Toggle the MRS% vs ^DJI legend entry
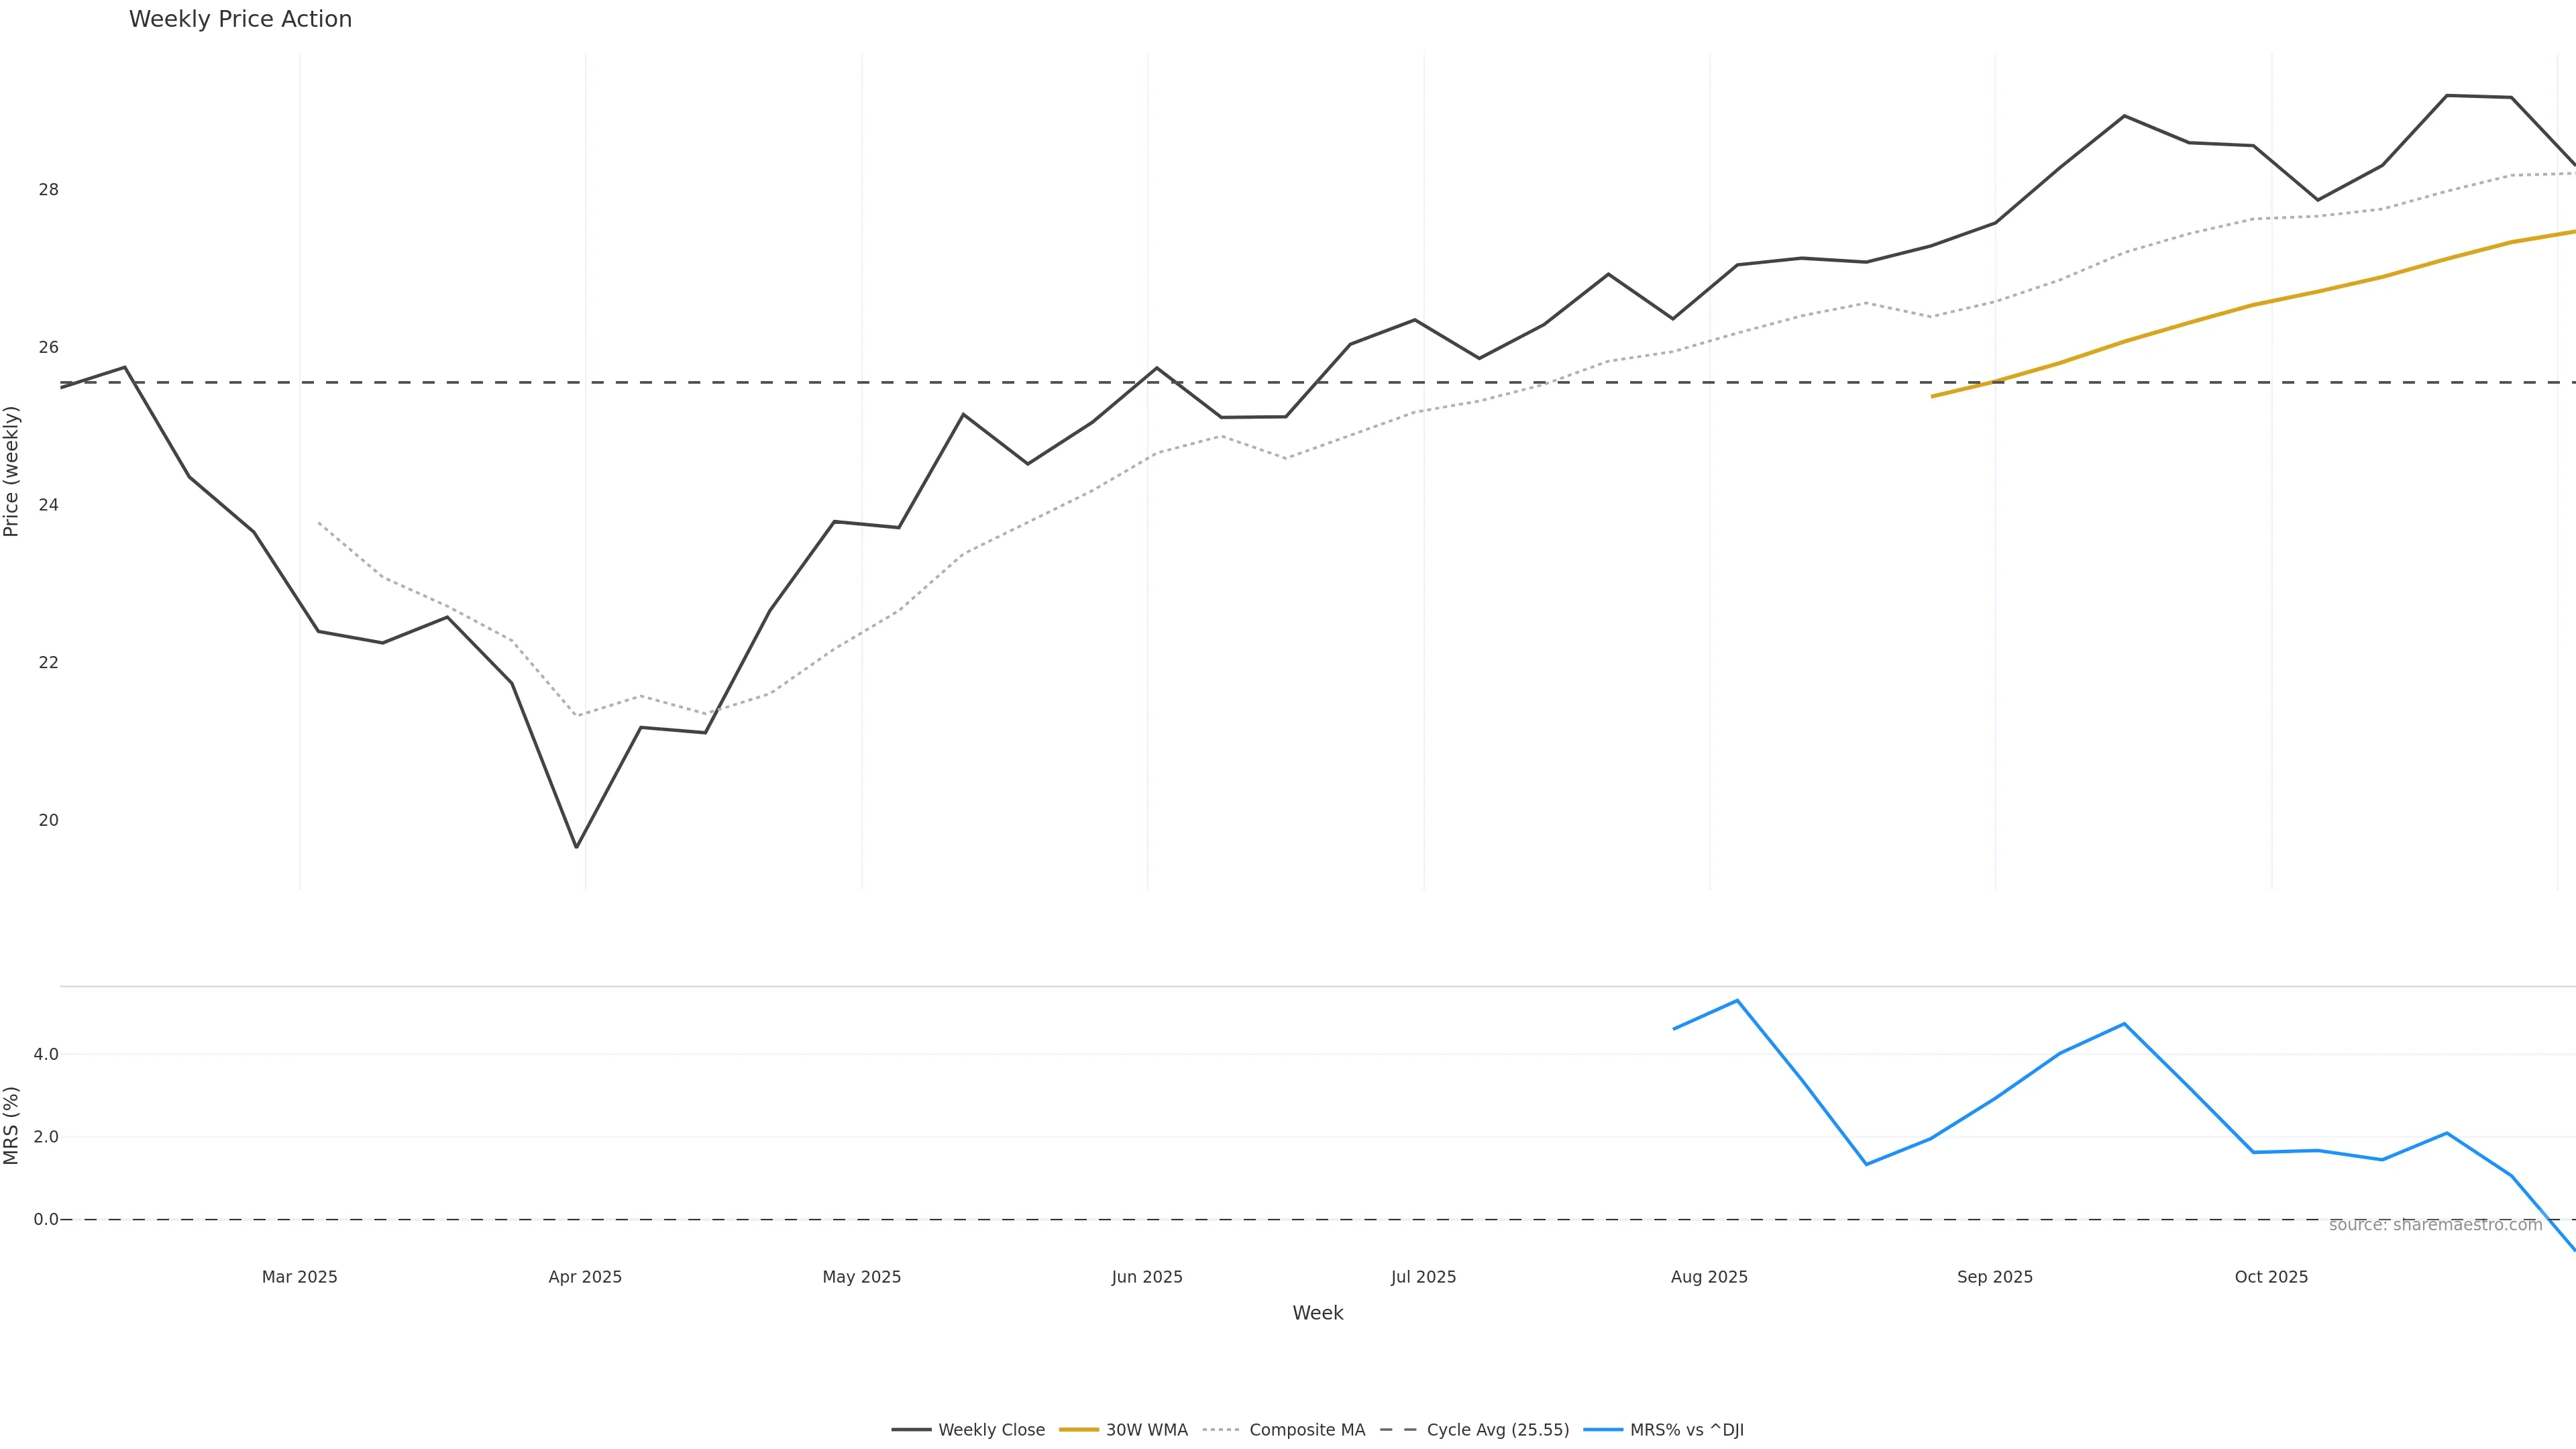 [1686, 1430]
